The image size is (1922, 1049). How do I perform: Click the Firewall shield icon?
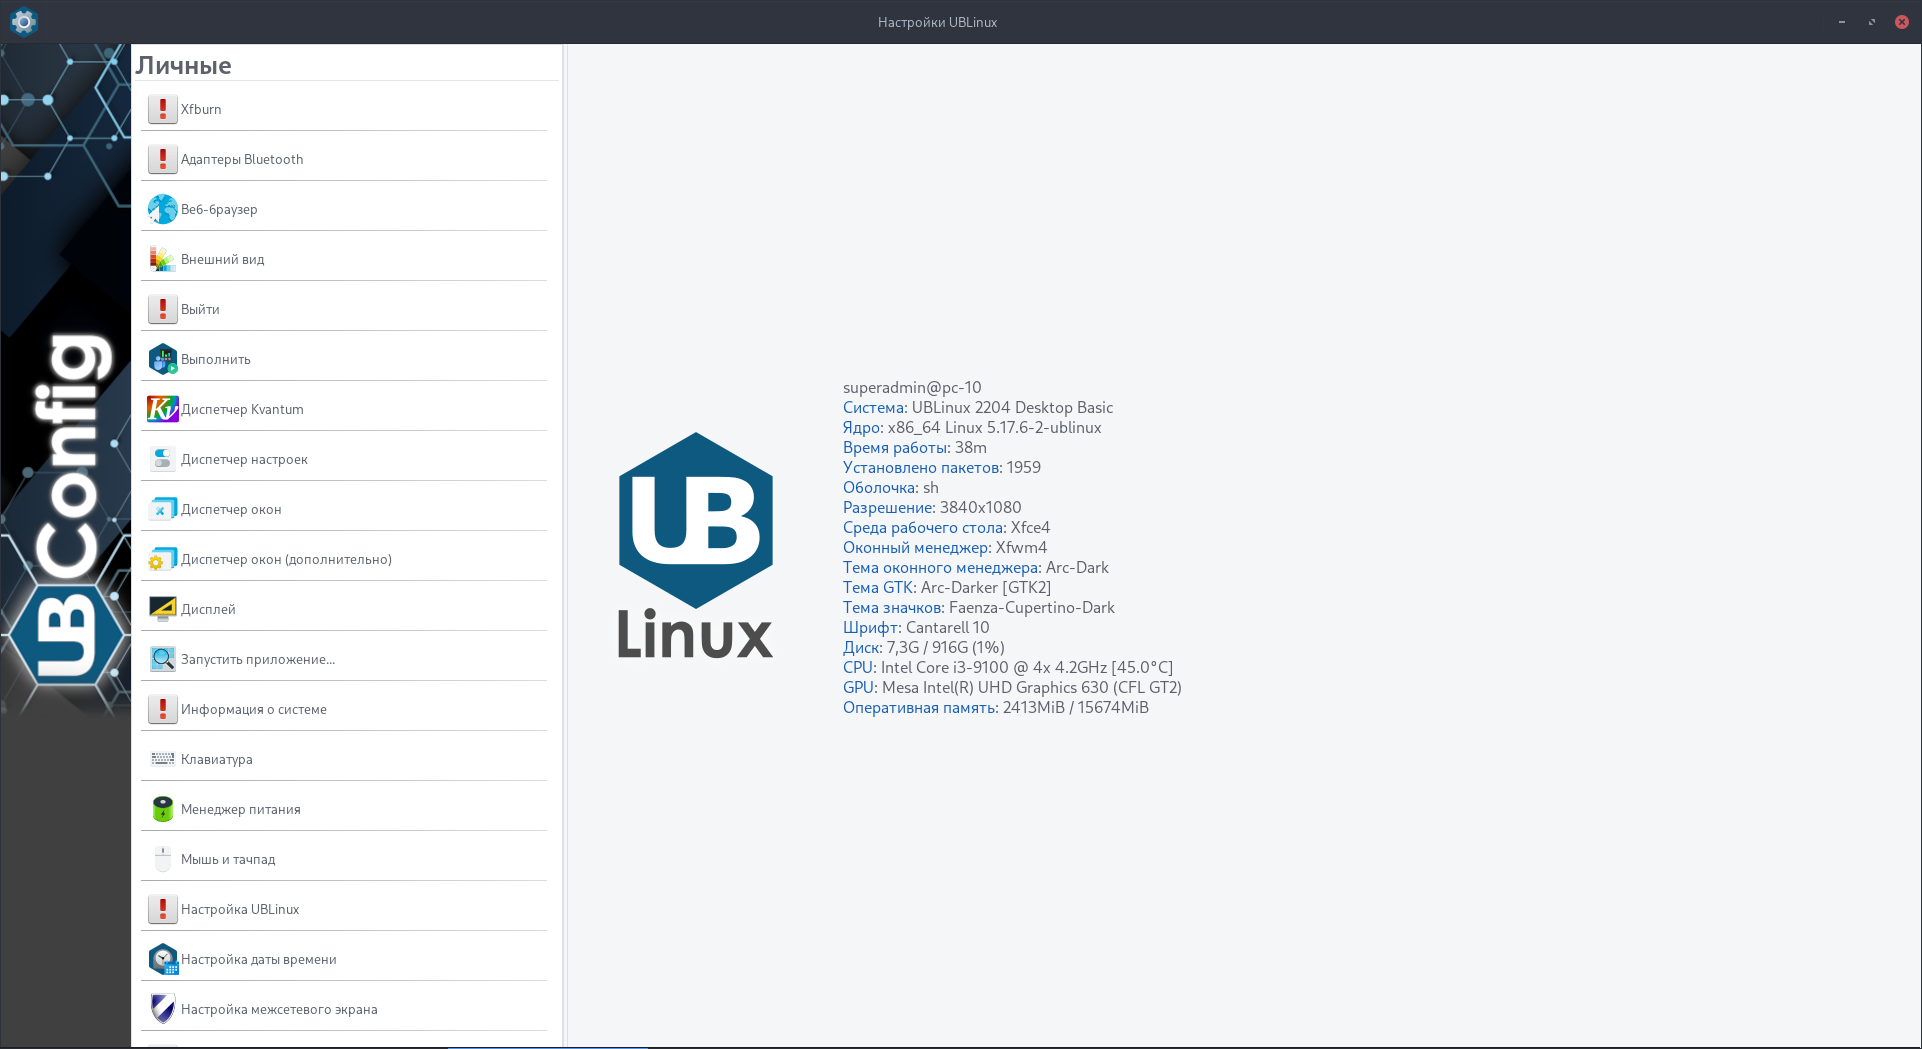[162, 1009]
